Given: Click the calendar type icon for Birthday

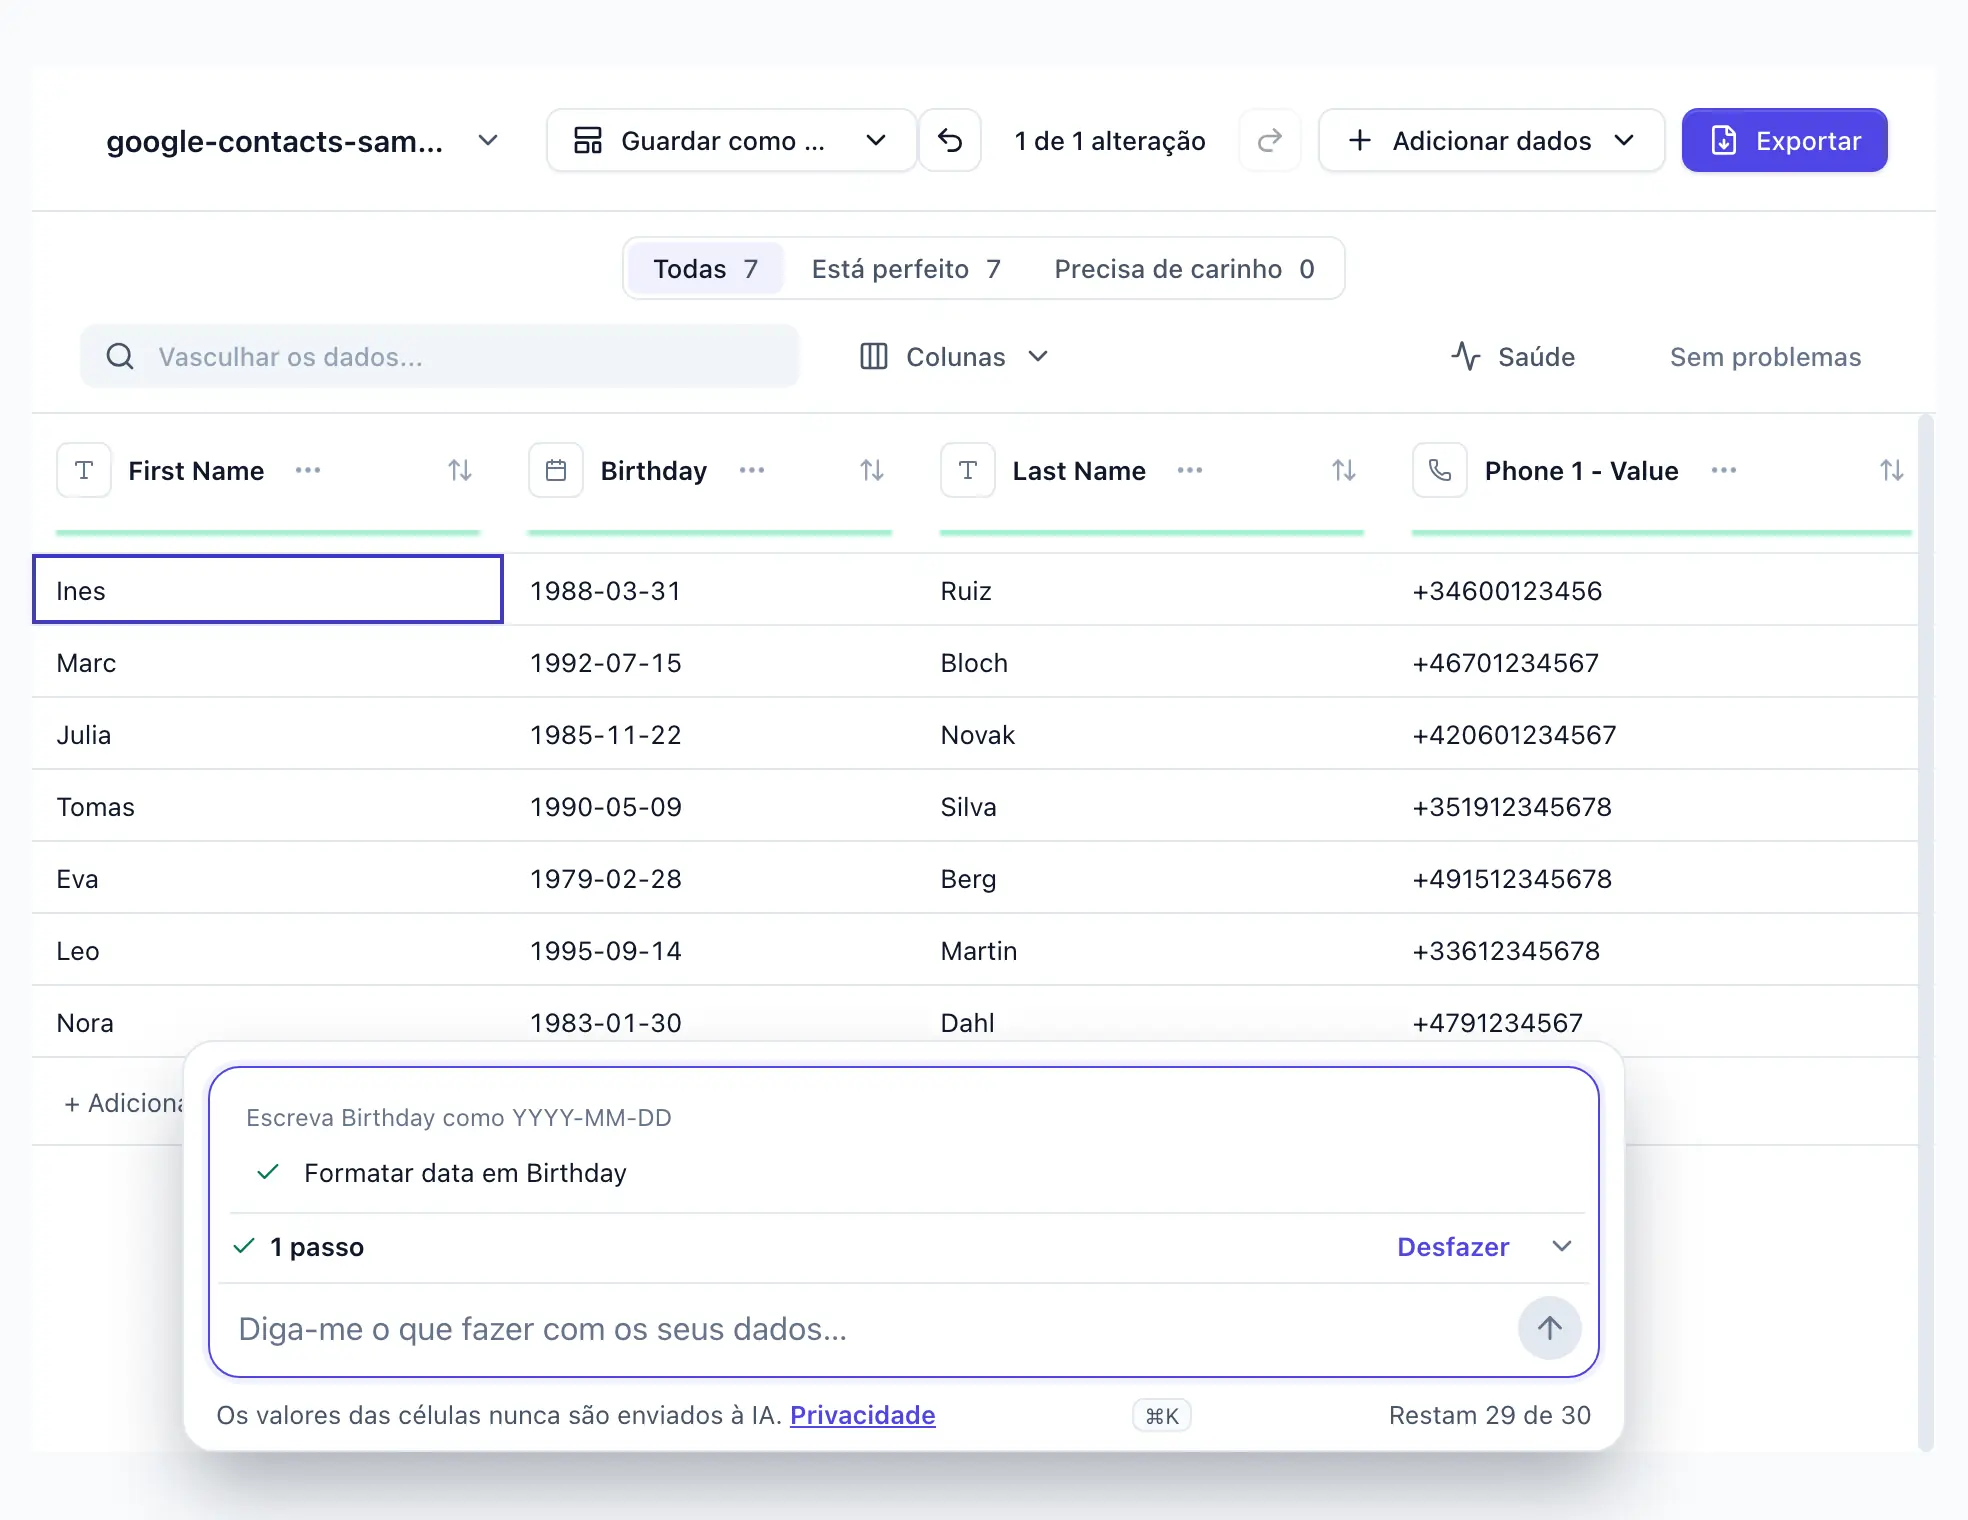Looking at the screenshot, I should [556, 470].
